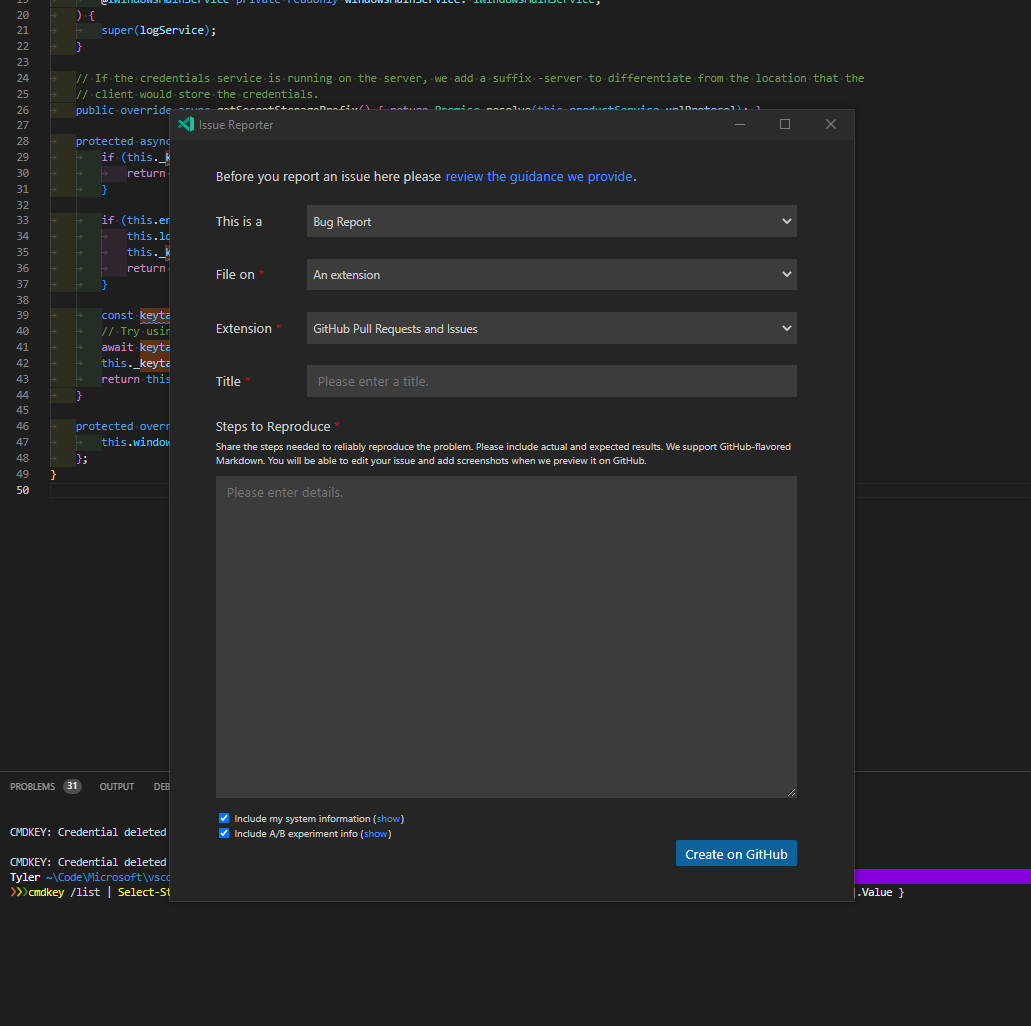Screen dimensions: 1031x1026
Task: Open the "File on" dropdown showing An extension
Action: [x=551, y=274]
